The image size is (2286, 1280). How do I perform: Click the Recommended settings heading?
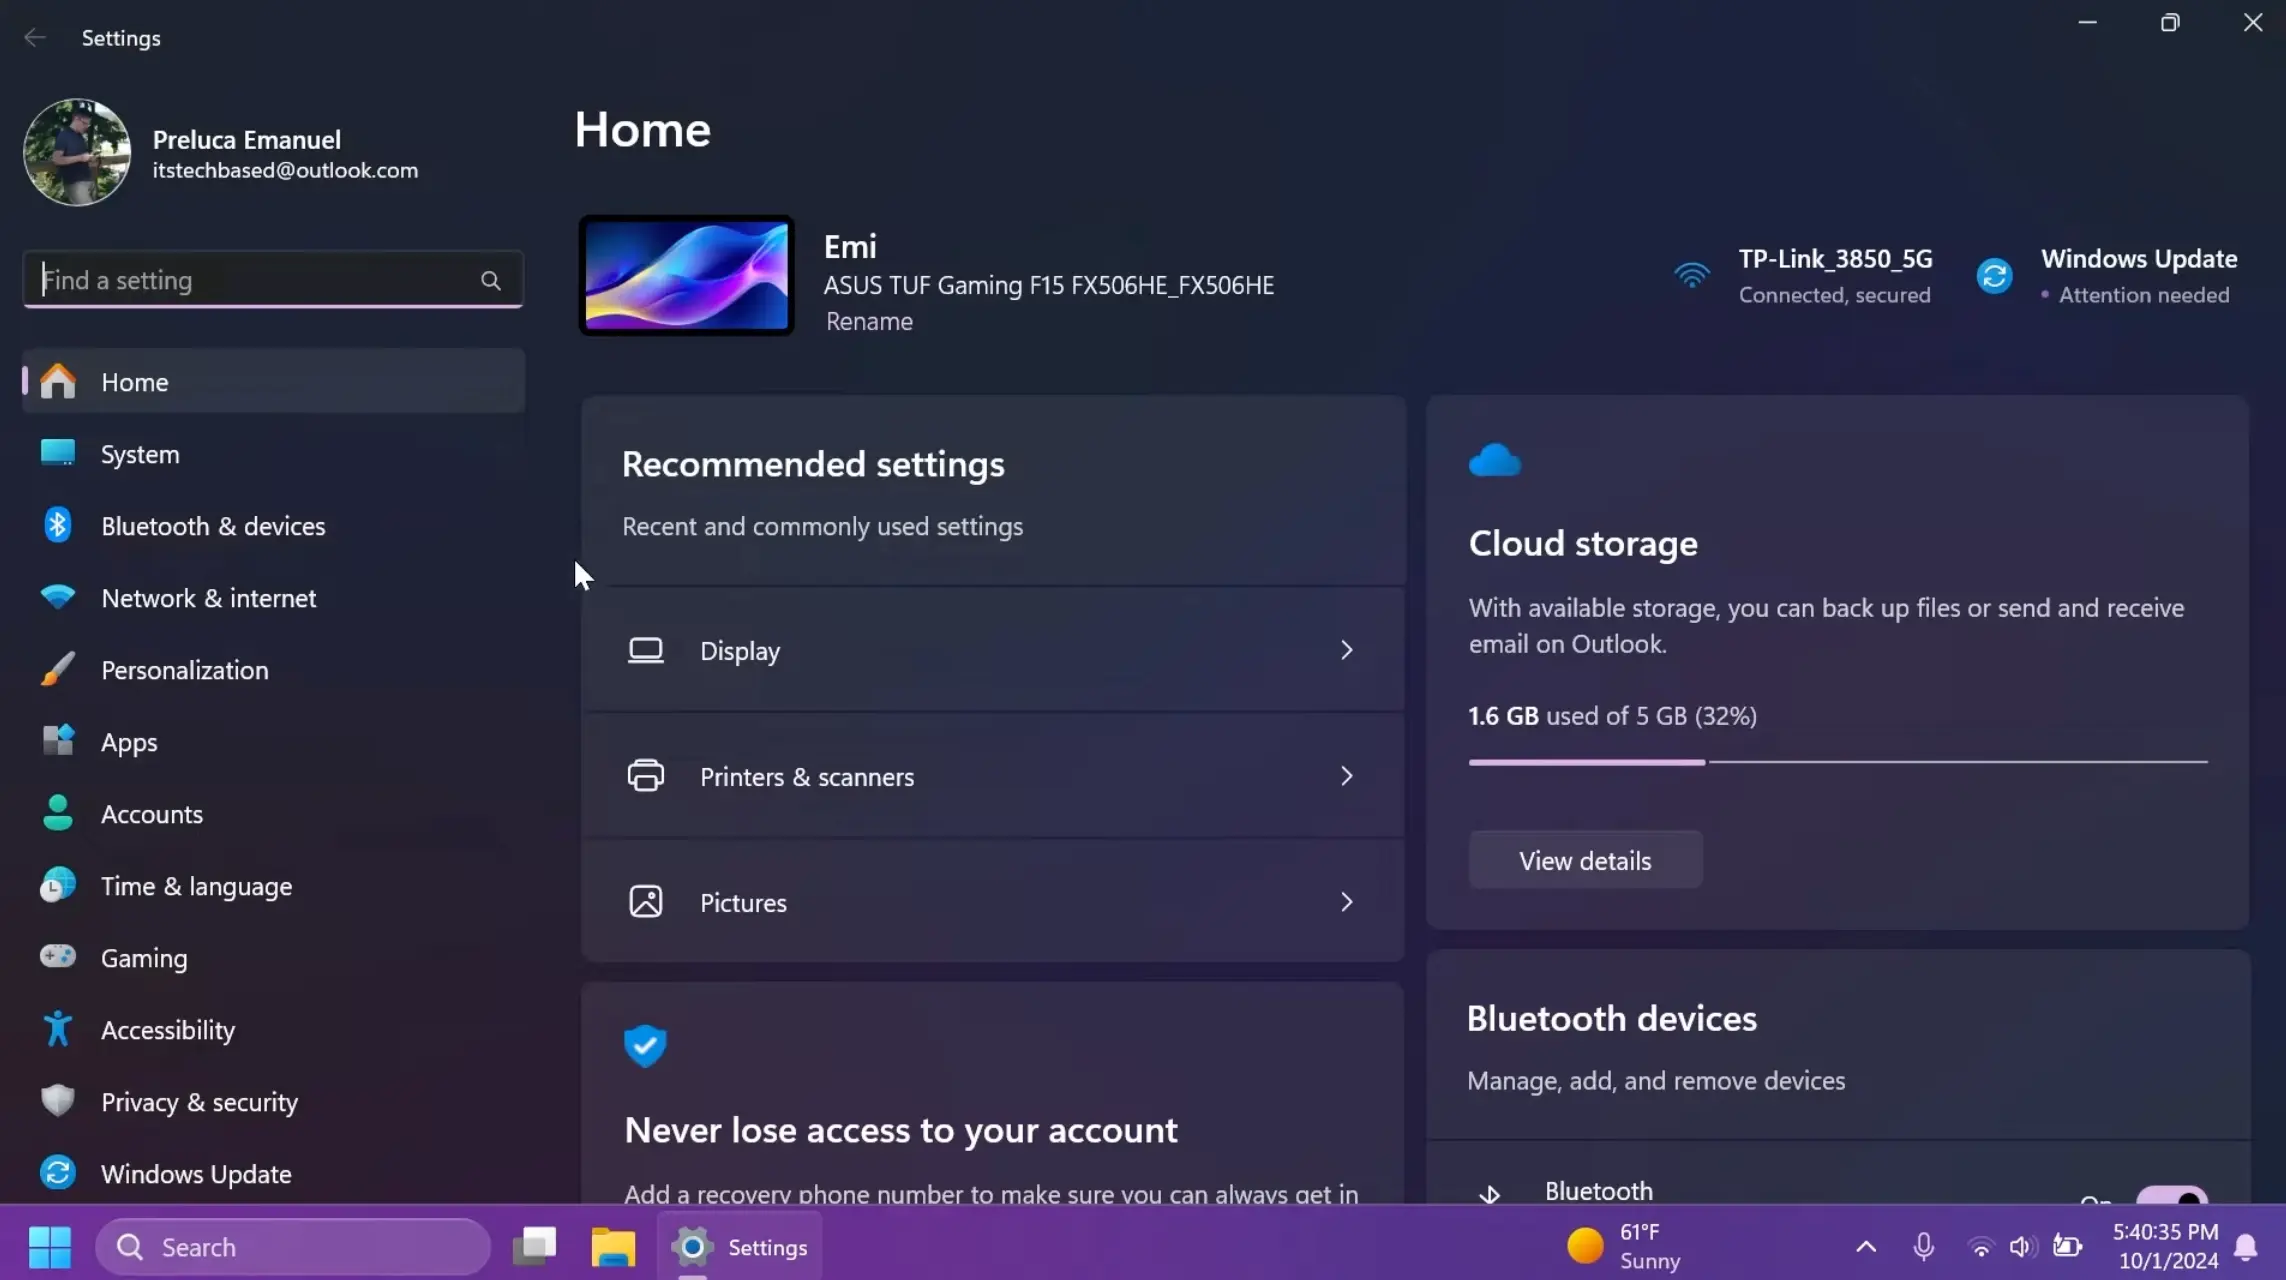813,464
